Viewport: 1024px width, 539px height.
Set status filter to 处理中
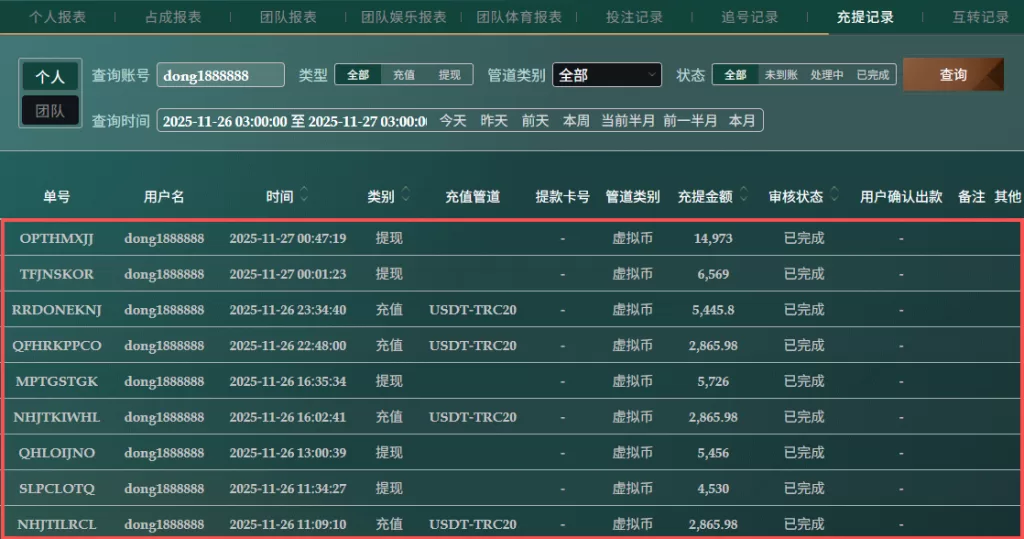point(827,75)
